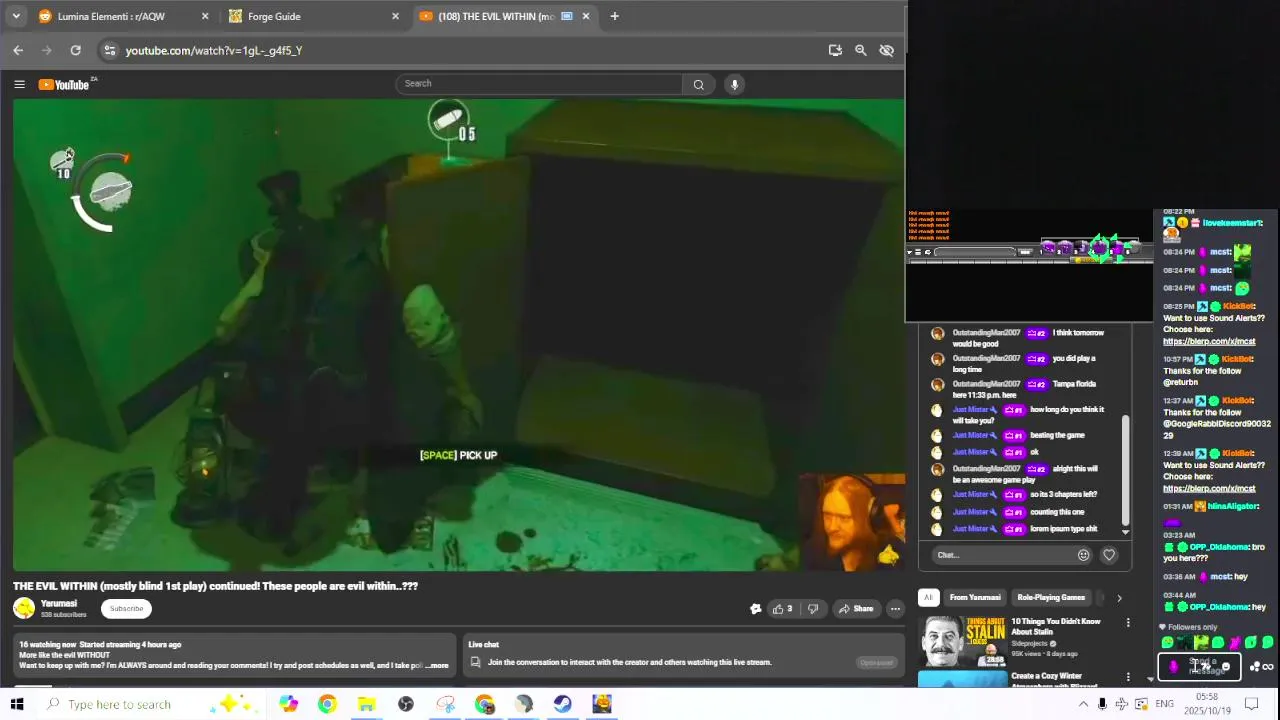Click the heart reaction button next to chat
The width and height of the screenshot is (1280, 720).
click(1109, 555)
